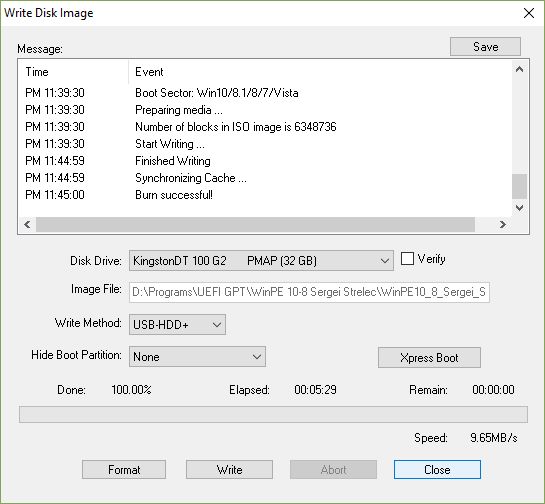Click the horizontal scroll left arrow

(x=27, y=225)
